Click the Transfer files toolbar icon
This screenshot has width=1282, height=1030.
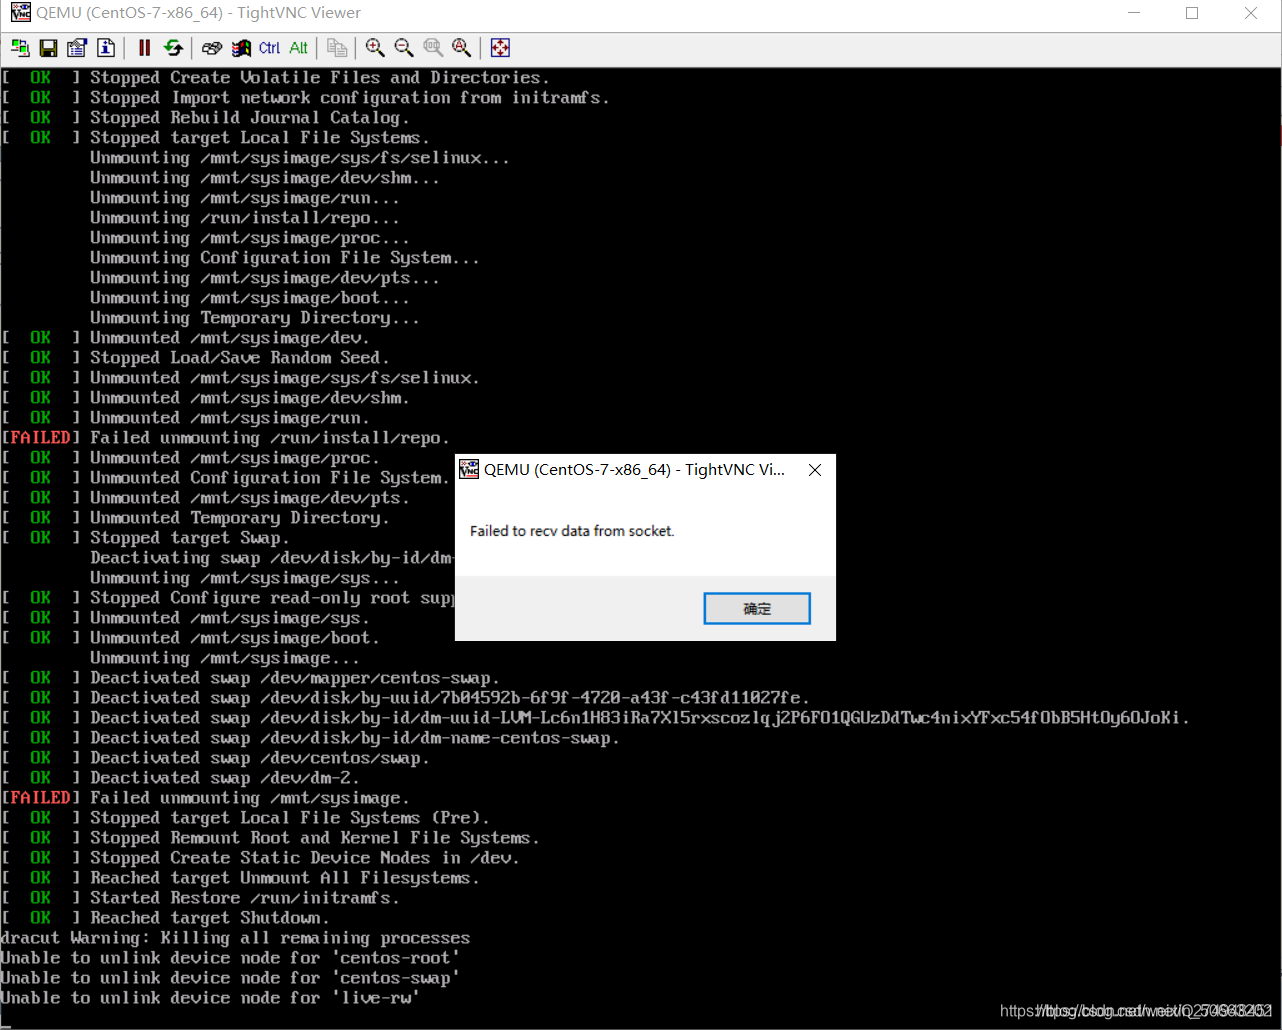pos(337,48)
